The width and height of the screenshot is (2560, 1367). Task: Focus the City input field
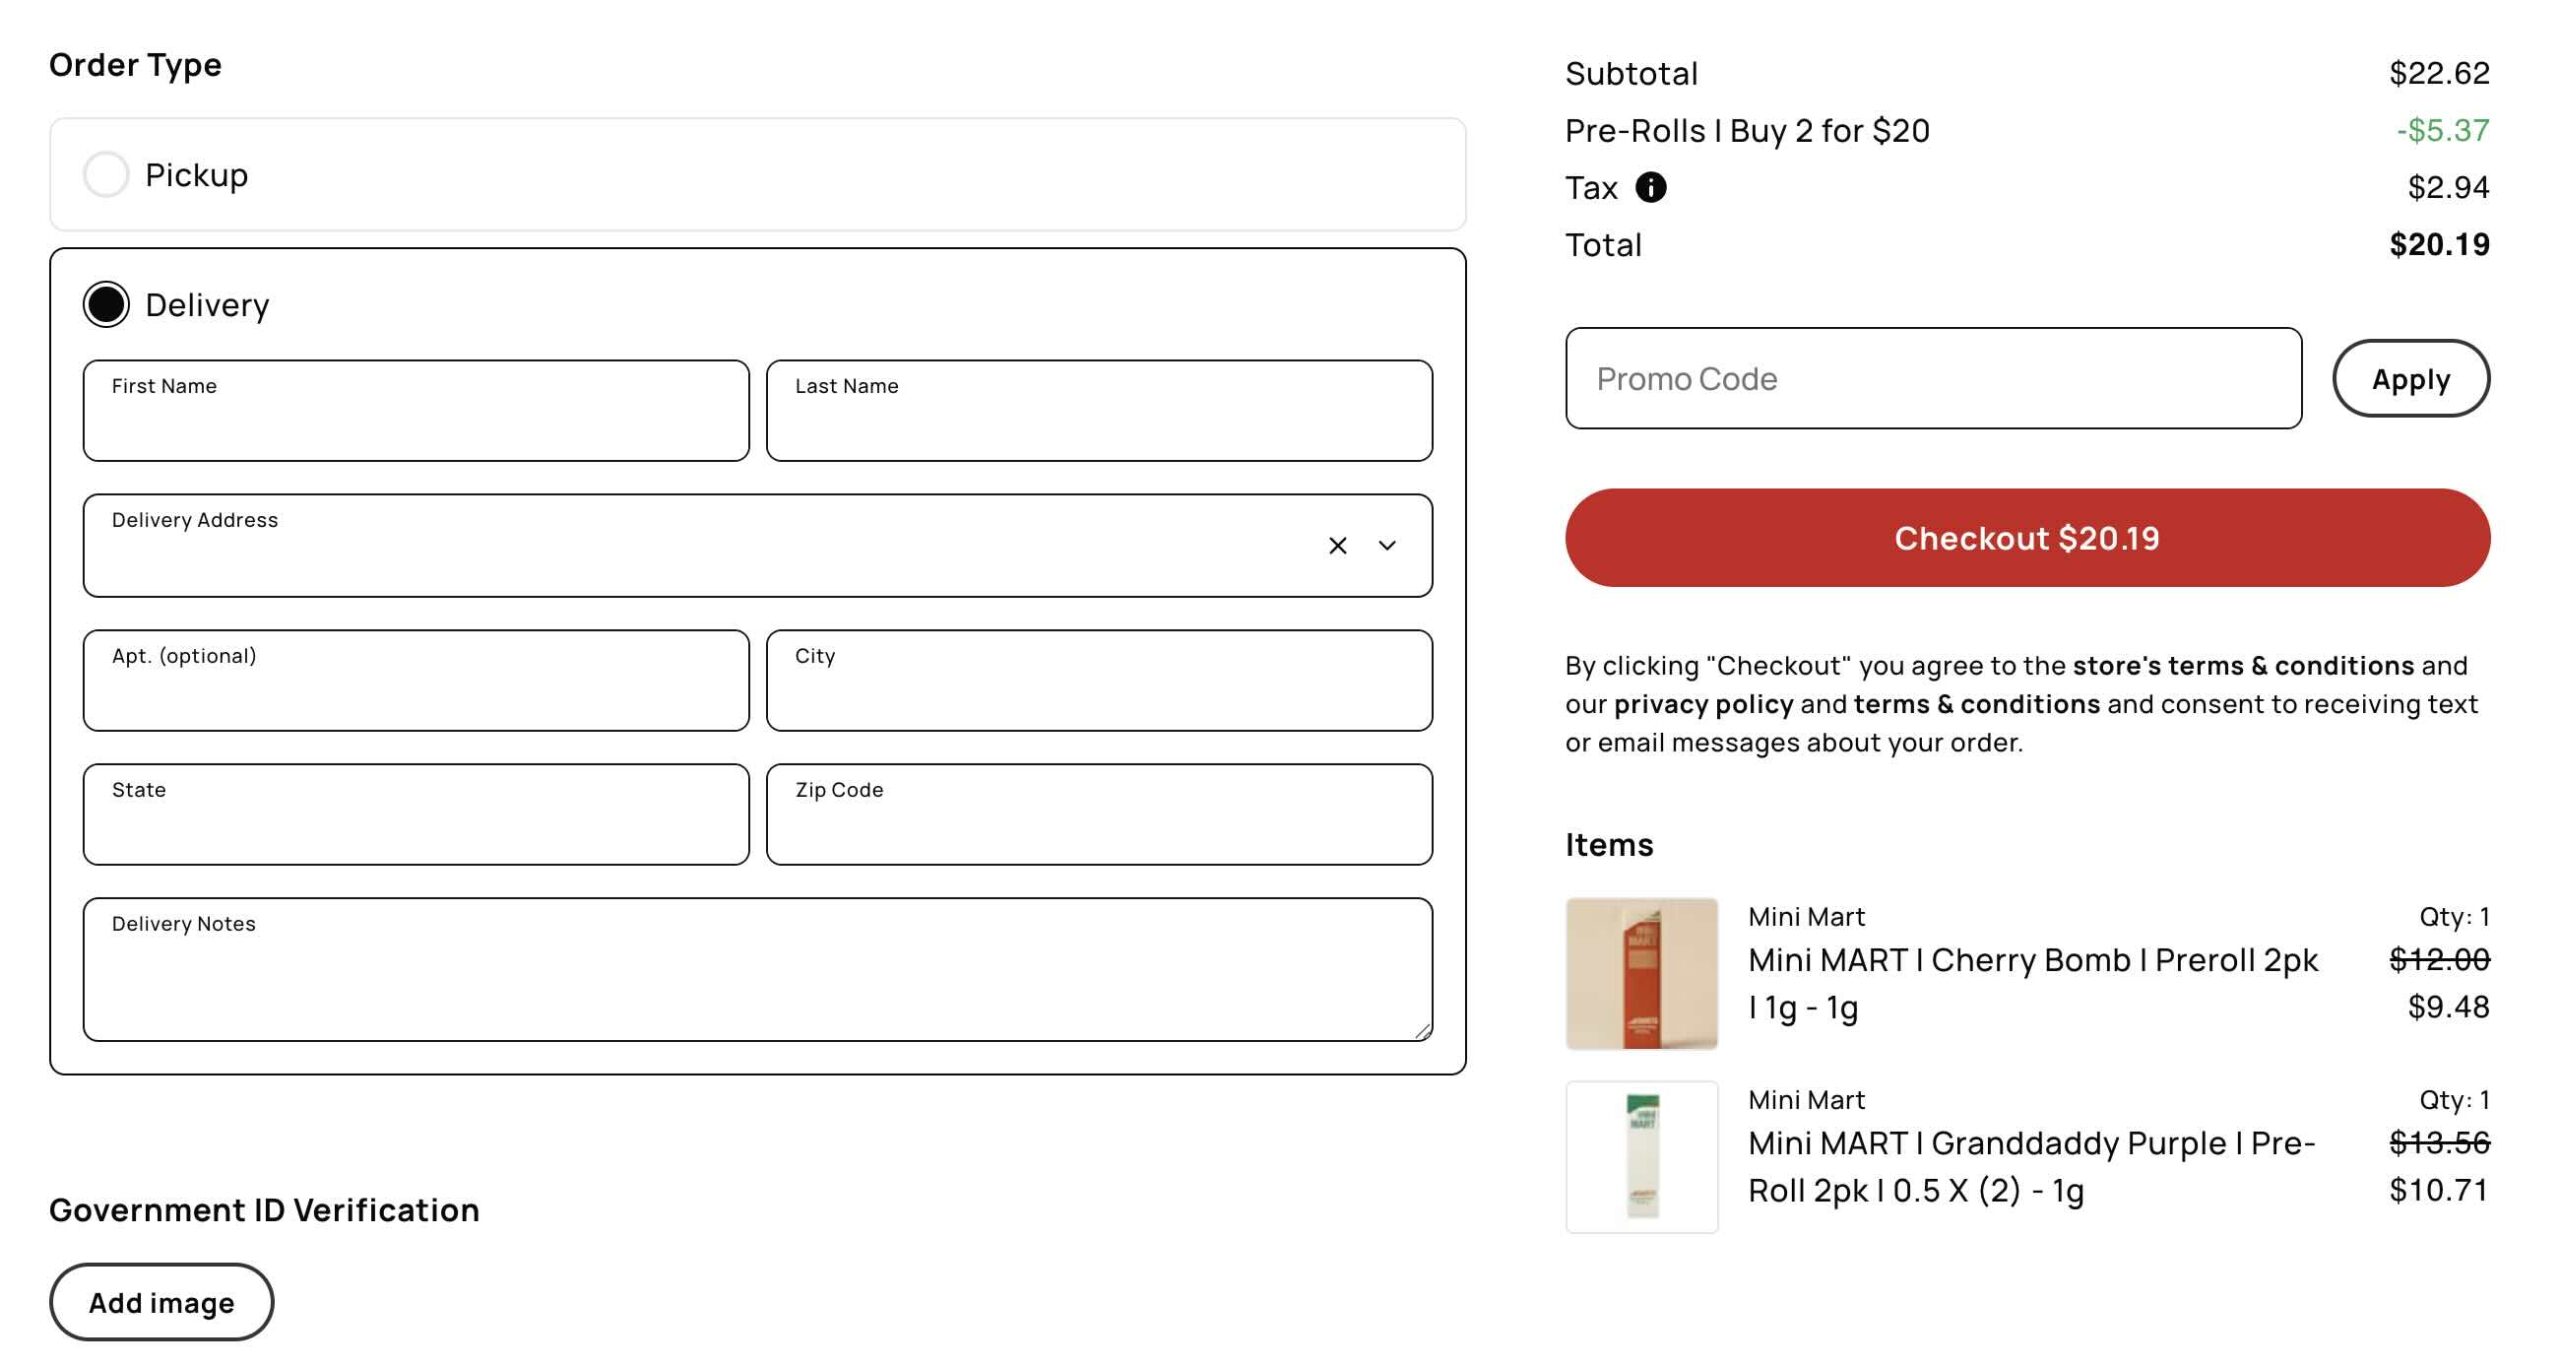(1099, 680)
